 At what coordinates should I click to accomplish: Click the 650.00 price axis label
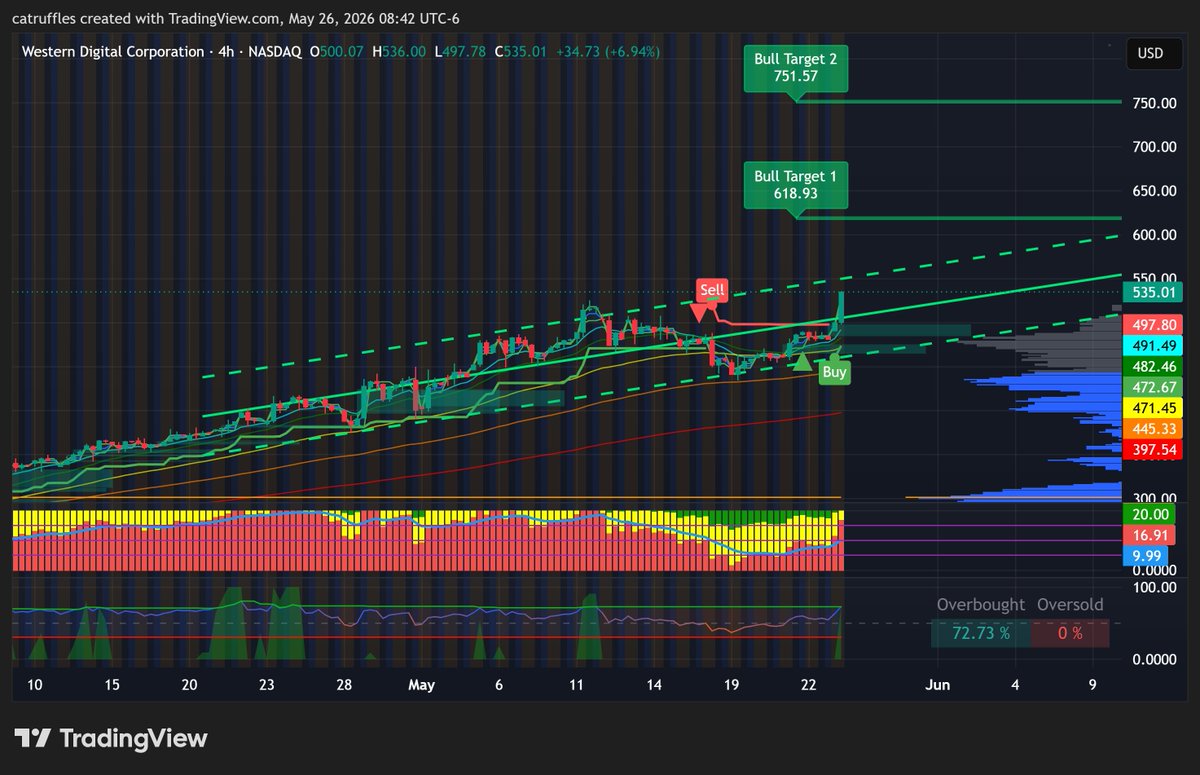pyautogui.click(x=1152, y=191)
